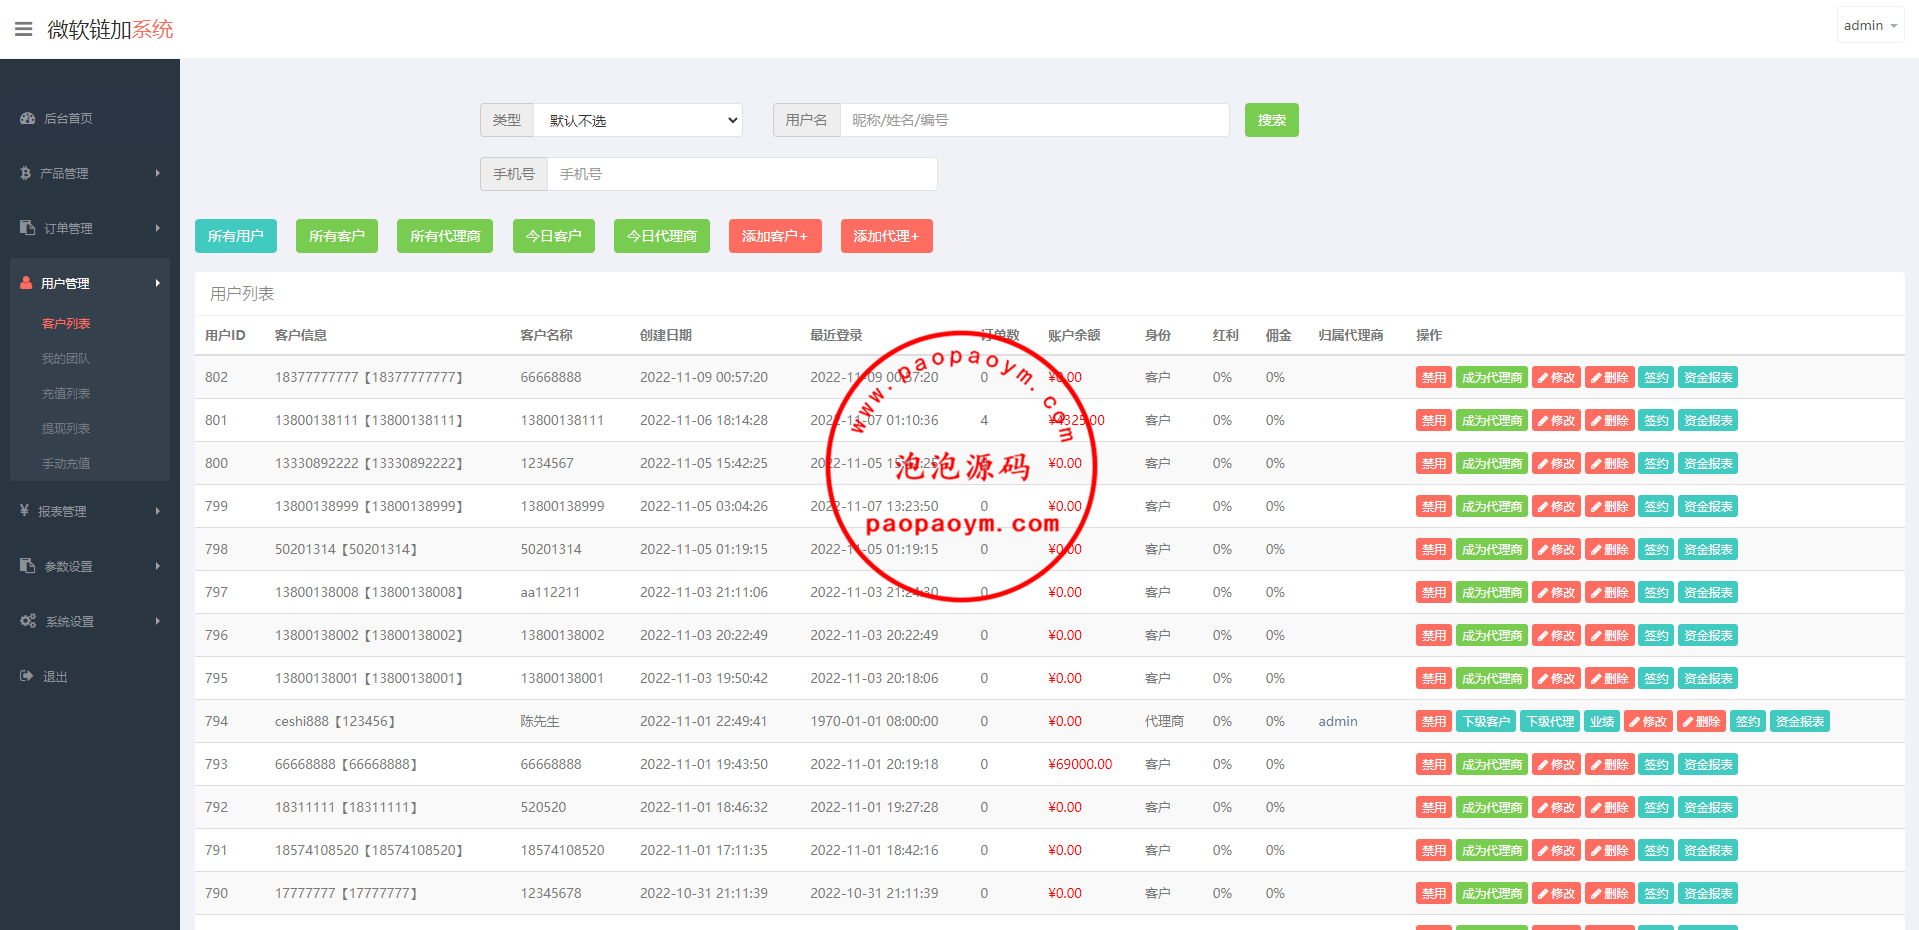Select customer name 陈先生 cell
1919x930 pixels.
(540, 721)
